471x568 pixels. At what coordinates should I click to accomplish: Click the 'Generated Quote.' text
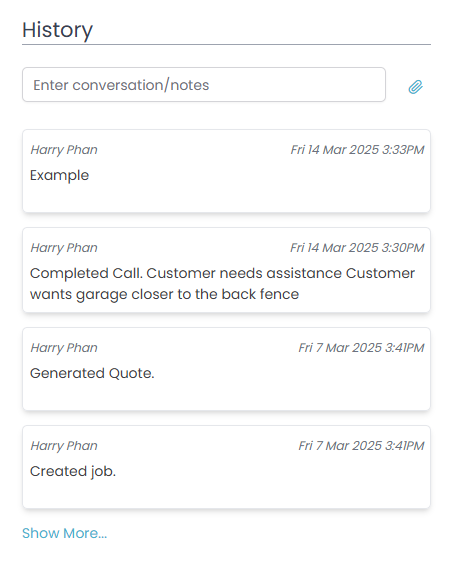[92, 373]
